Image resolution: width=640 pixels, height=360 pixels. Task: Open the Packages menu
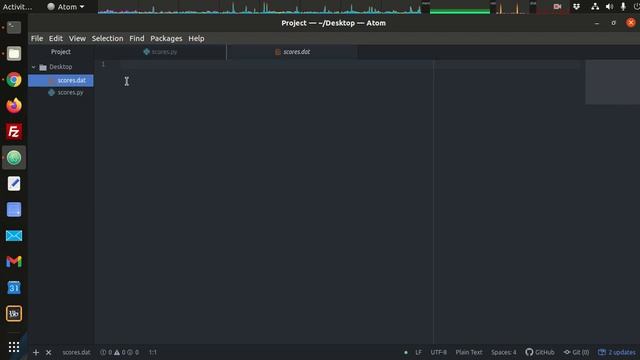166,38
